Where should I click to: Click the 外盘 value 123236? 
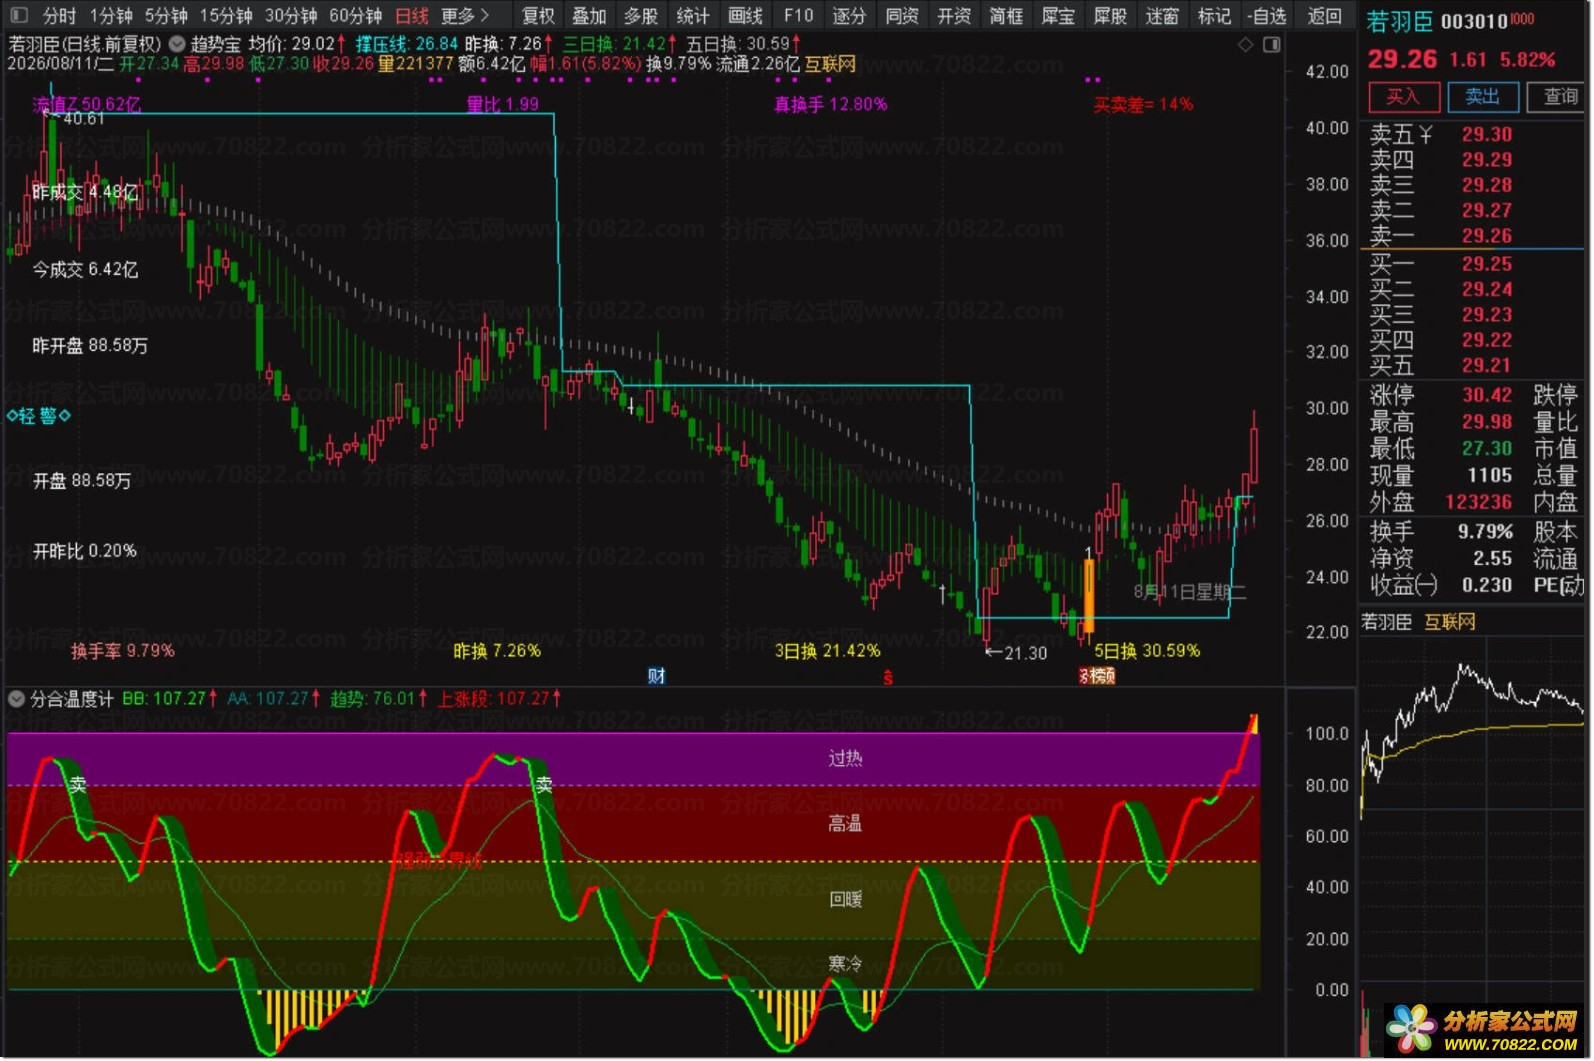[1479, 502]
